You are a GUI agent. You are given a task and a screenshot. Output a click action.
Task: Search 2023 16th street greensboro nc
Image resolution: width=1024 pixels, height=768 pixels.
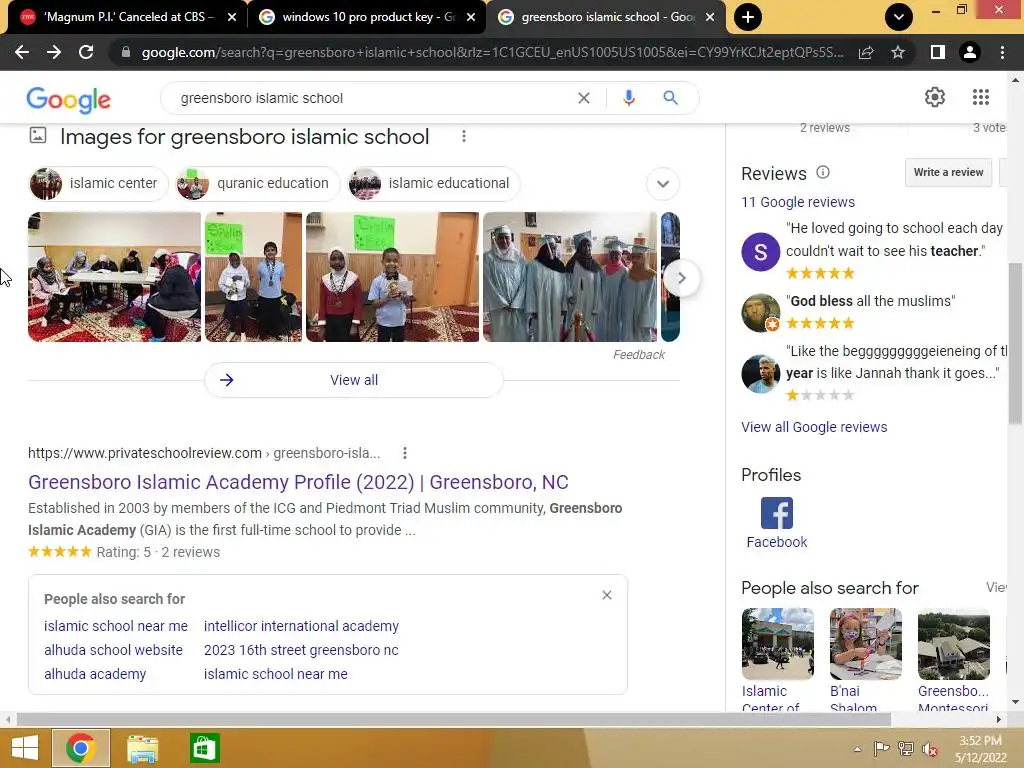point(301,650)
